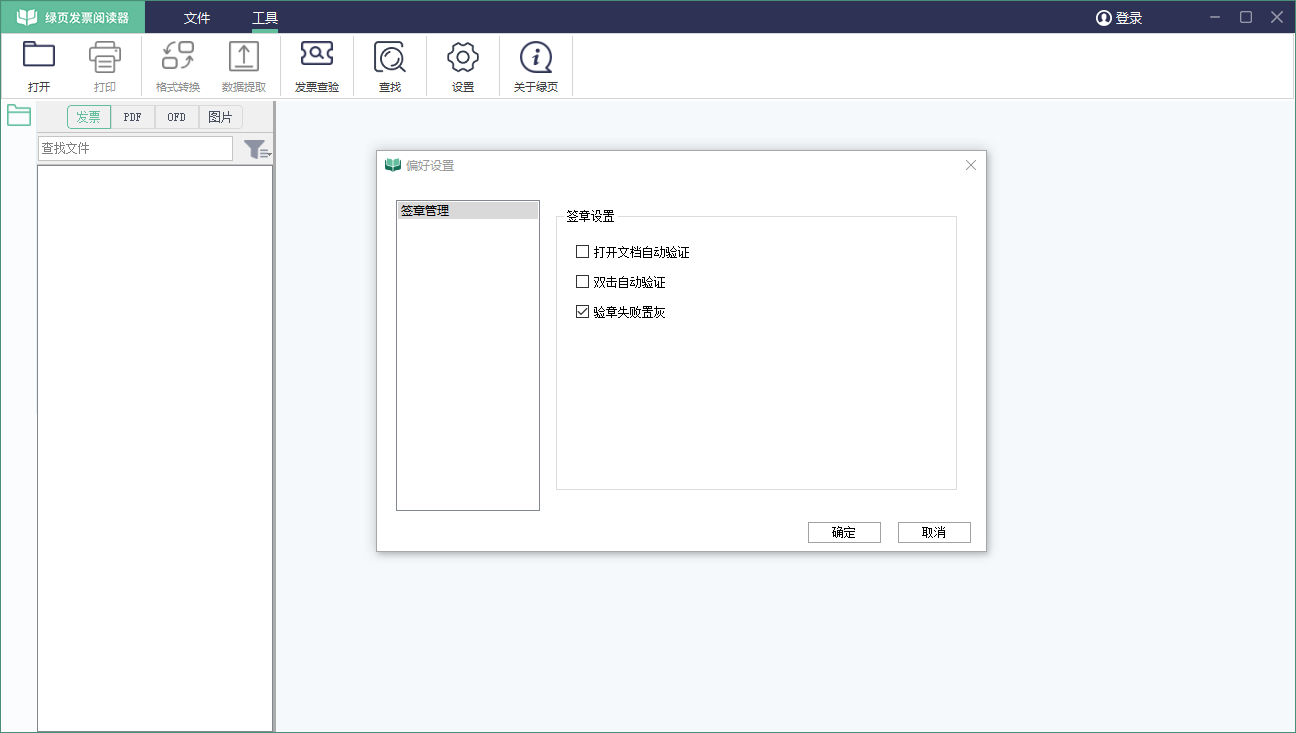Click the Data Extract (数据提取) icon
Viewport: 1296px width, 733px height.
pos(244,56)
